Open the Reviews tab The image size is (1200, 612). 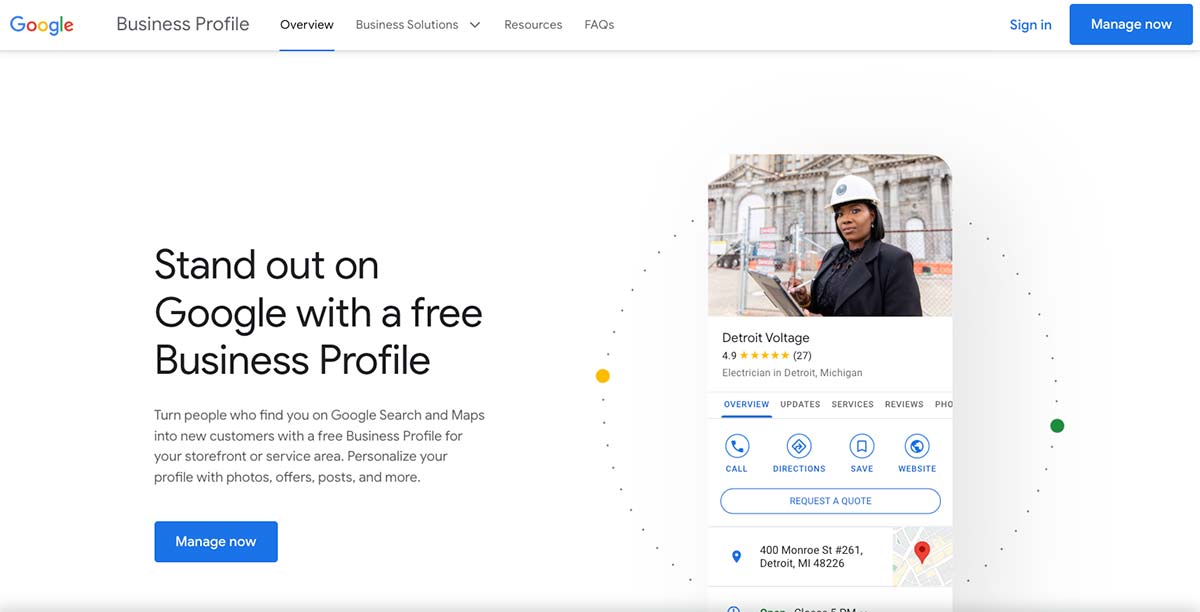coord(903,404)
